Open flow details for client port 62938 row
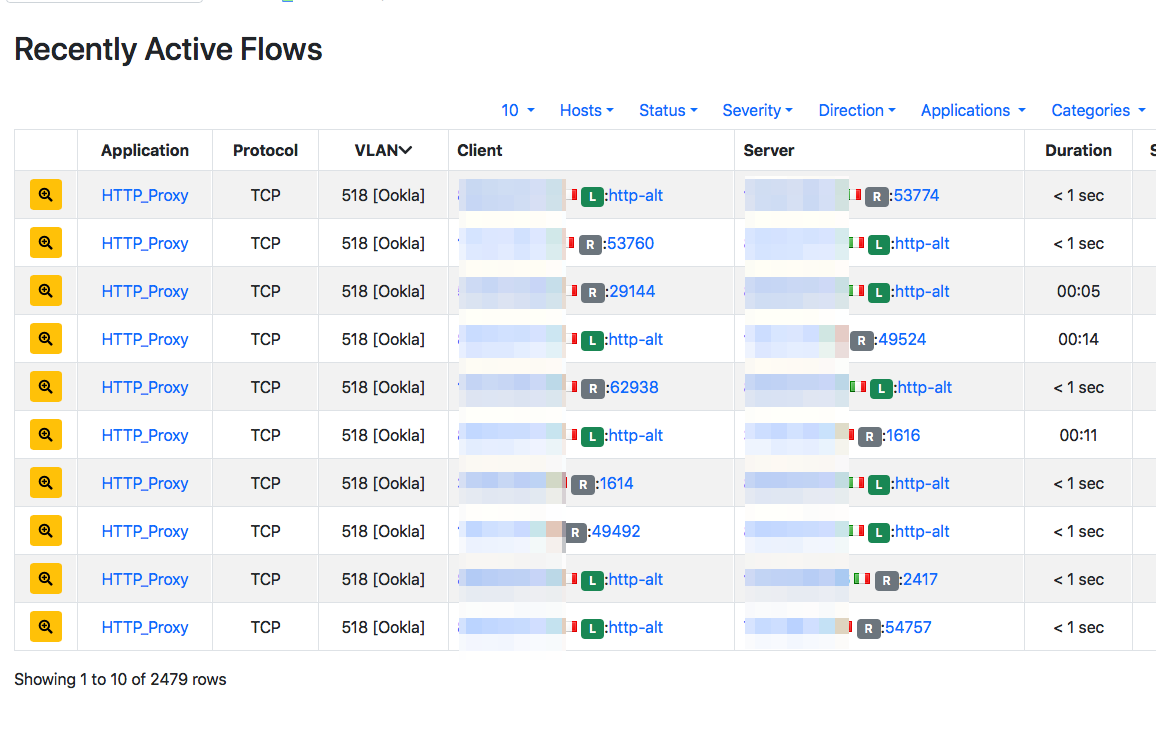Screen dimensions: 1156x732 [x=46, y=386]
